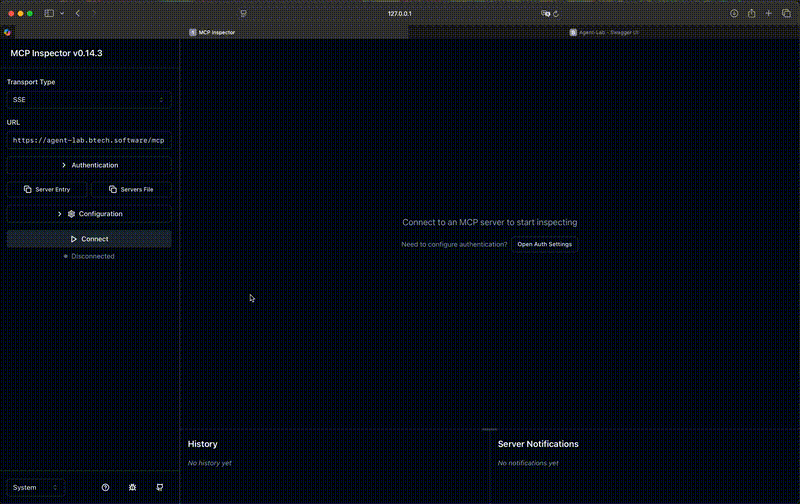Show Safari downloads
Image resolution: width=800 pixels, height=504 pixels.
point(734,13)
